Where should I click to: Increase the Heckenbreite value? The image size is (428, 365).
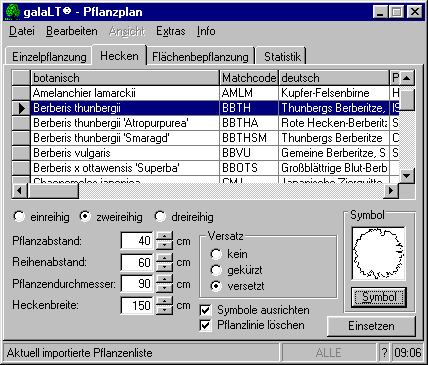click(164, 301)
